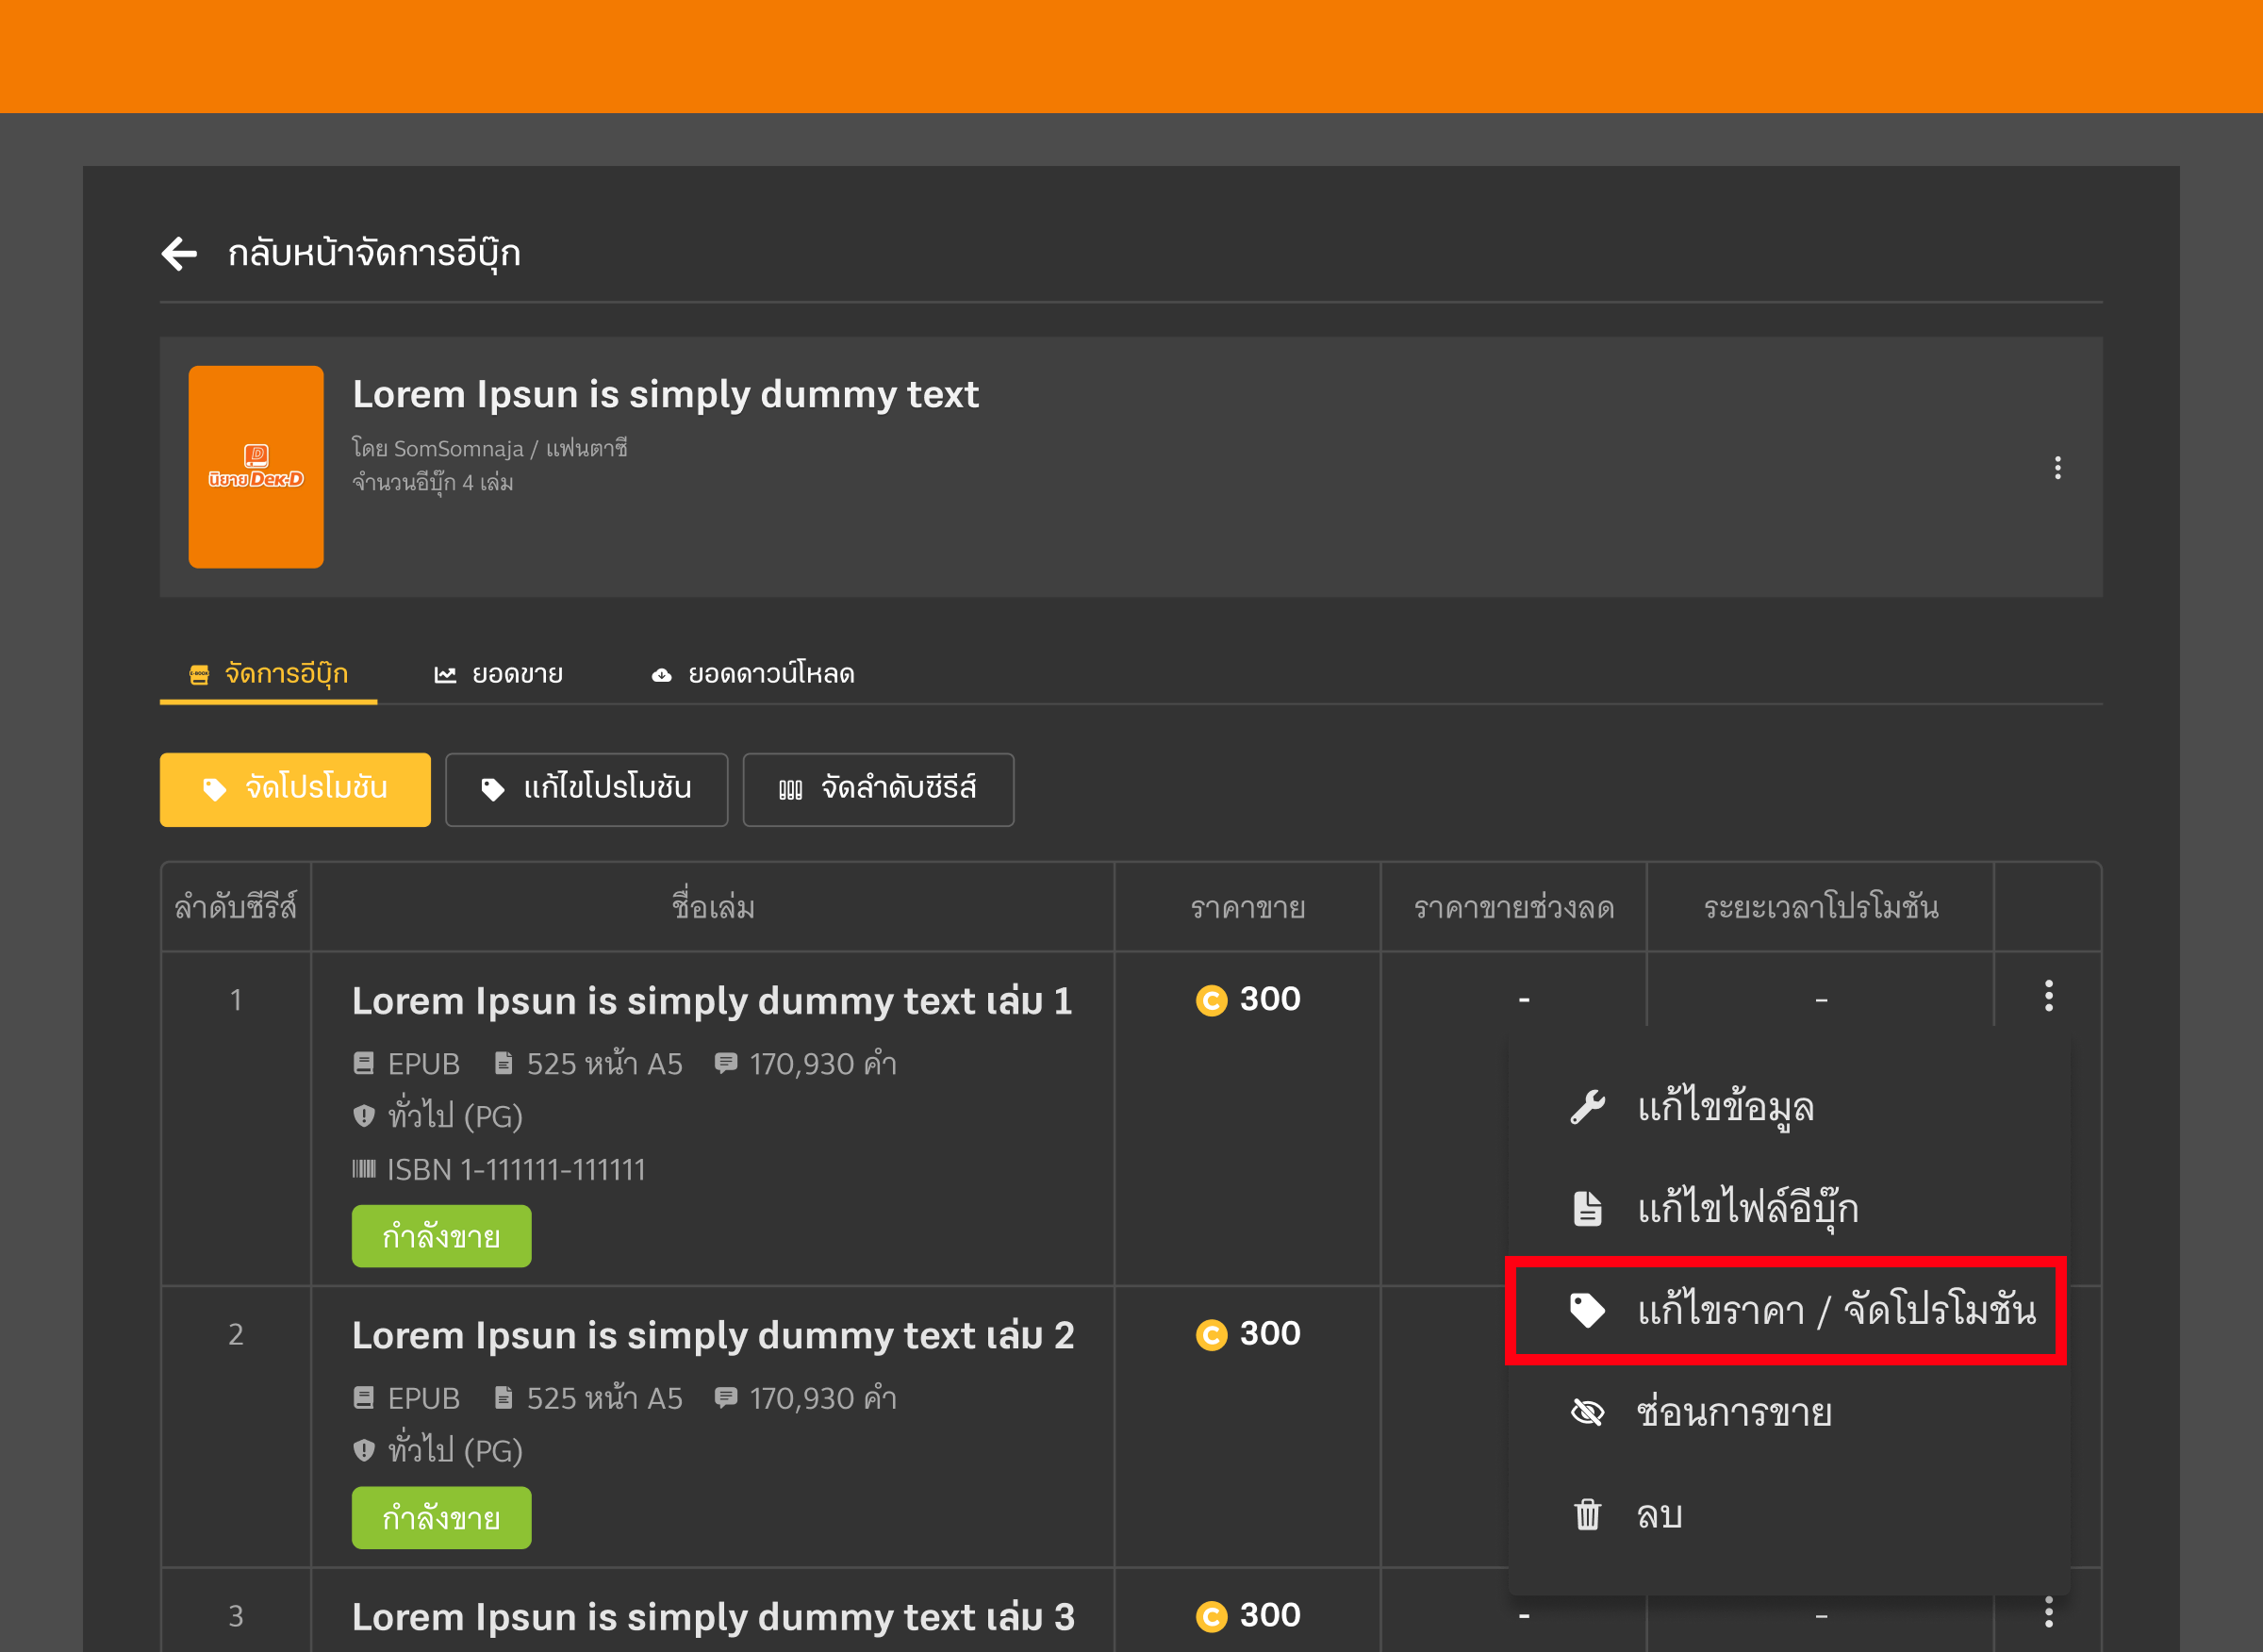
Task: Click the crossed-eye hide sale icon
Action: click(1587, 1412)
